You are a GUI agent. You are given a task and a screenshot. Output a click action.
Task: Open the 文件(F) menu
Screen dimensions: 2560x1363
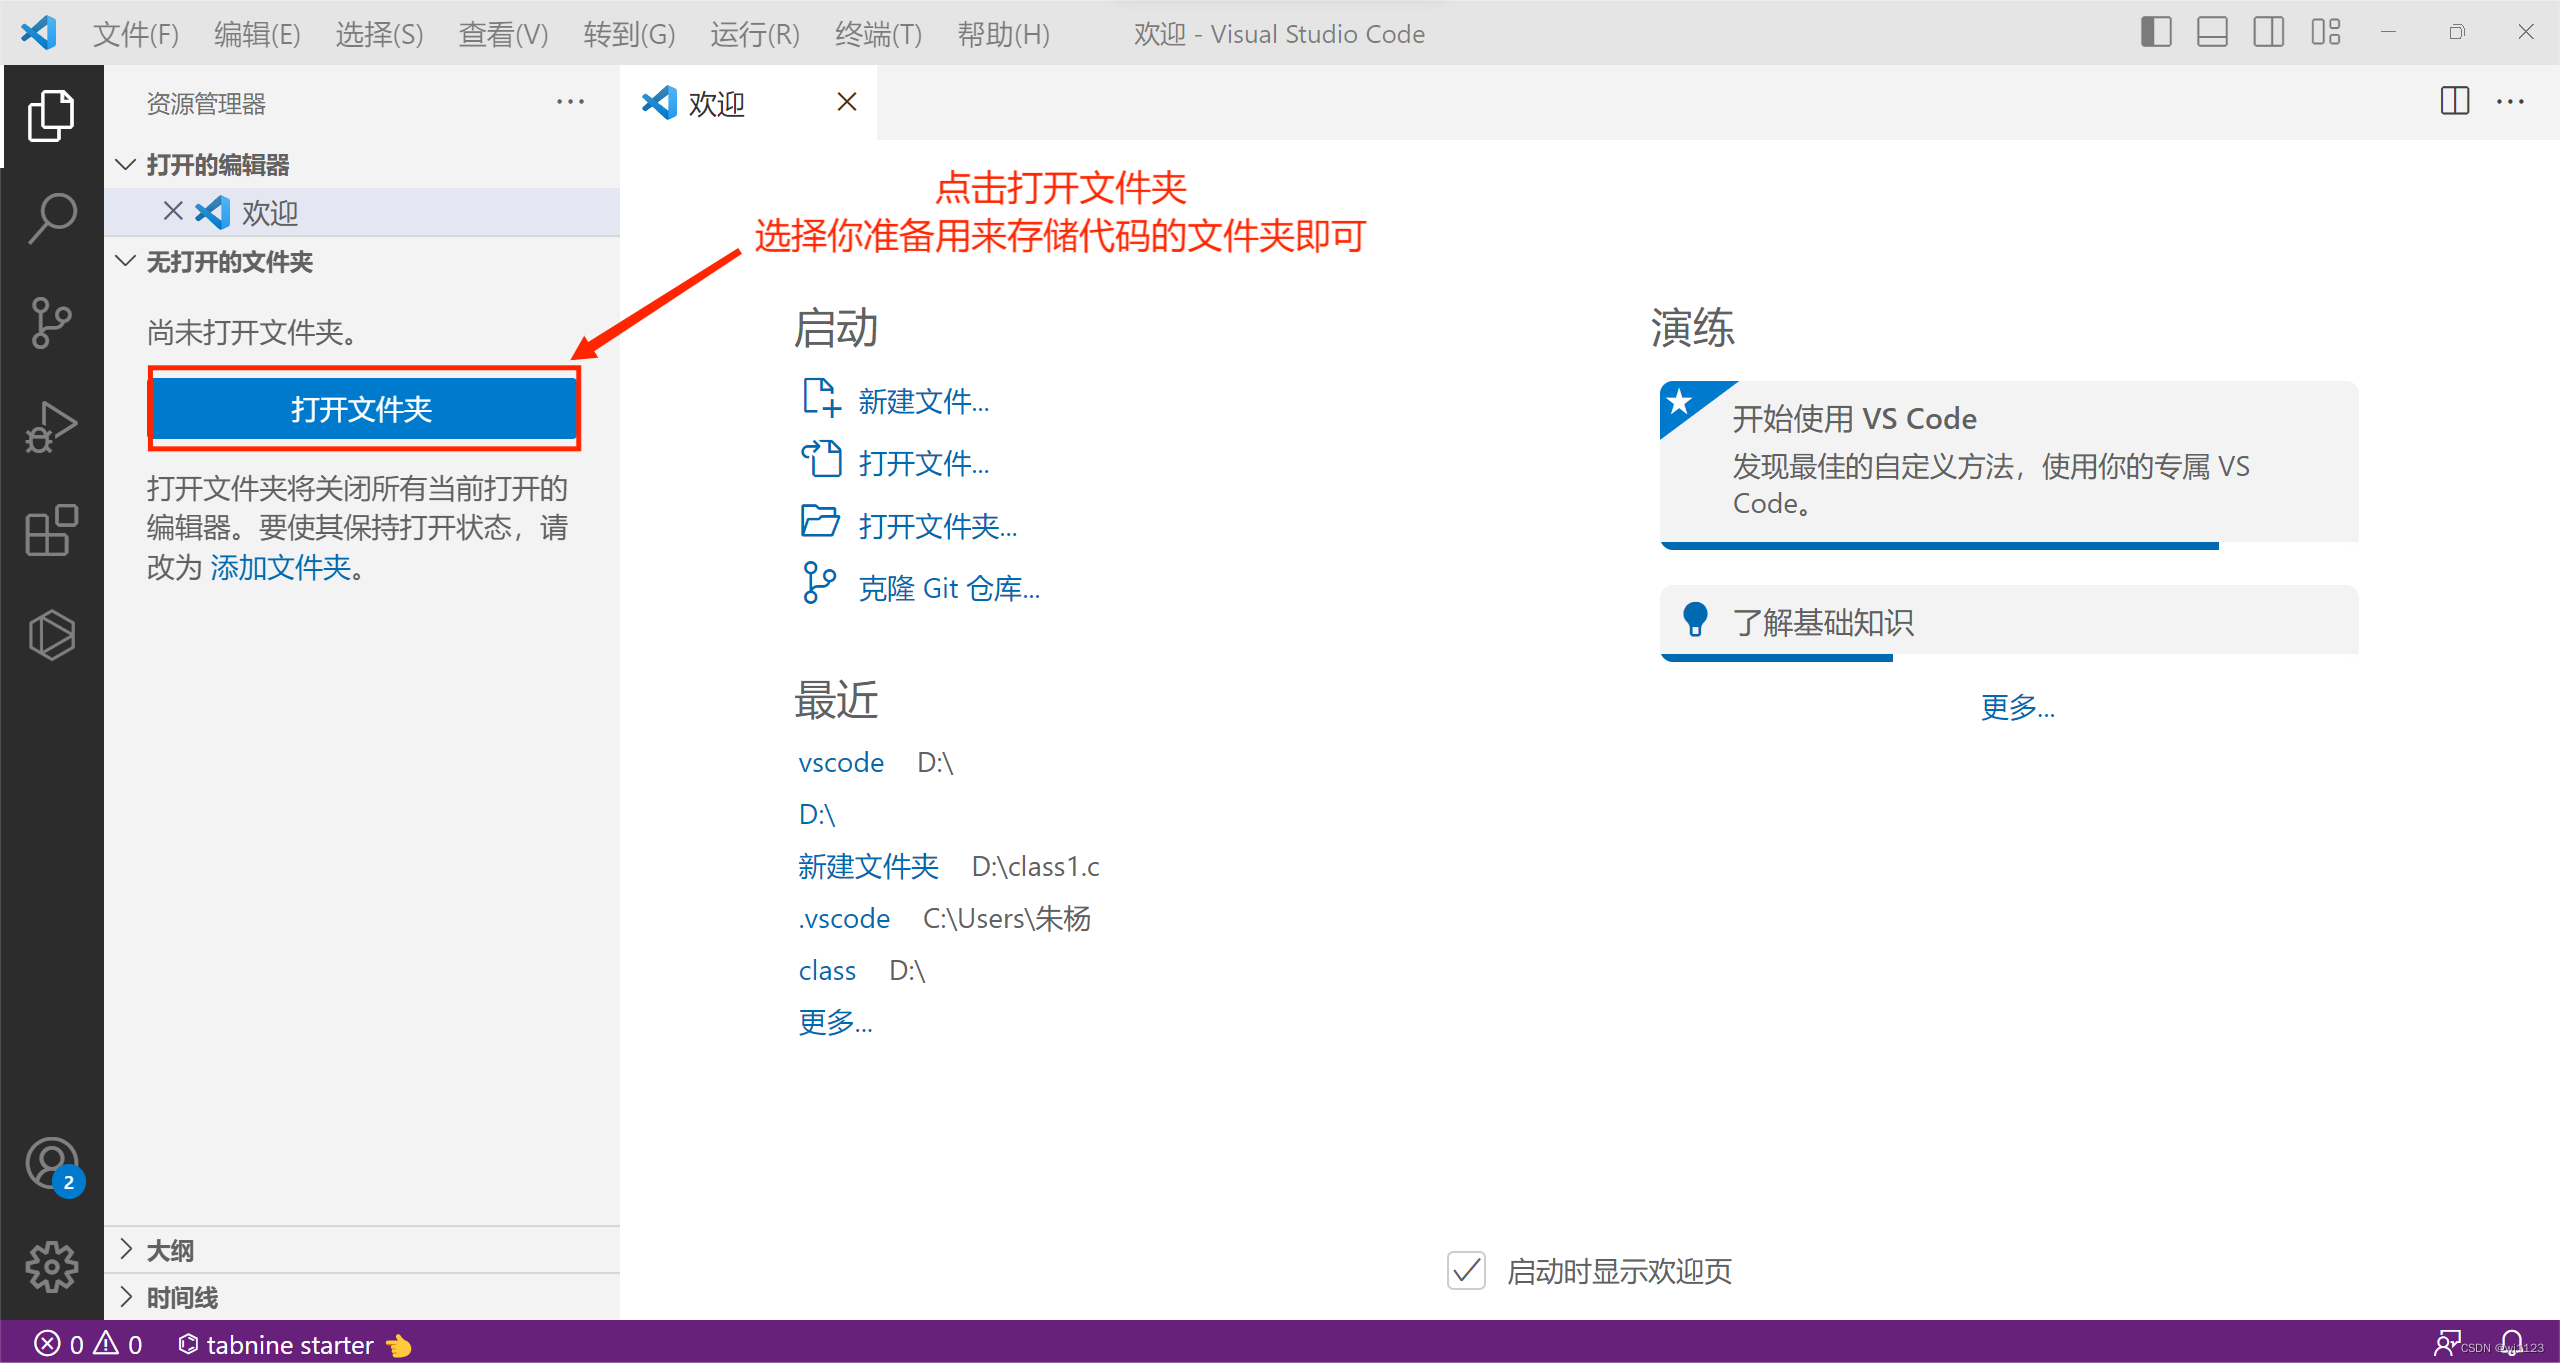pyautogui.click(x=135, y=34)
